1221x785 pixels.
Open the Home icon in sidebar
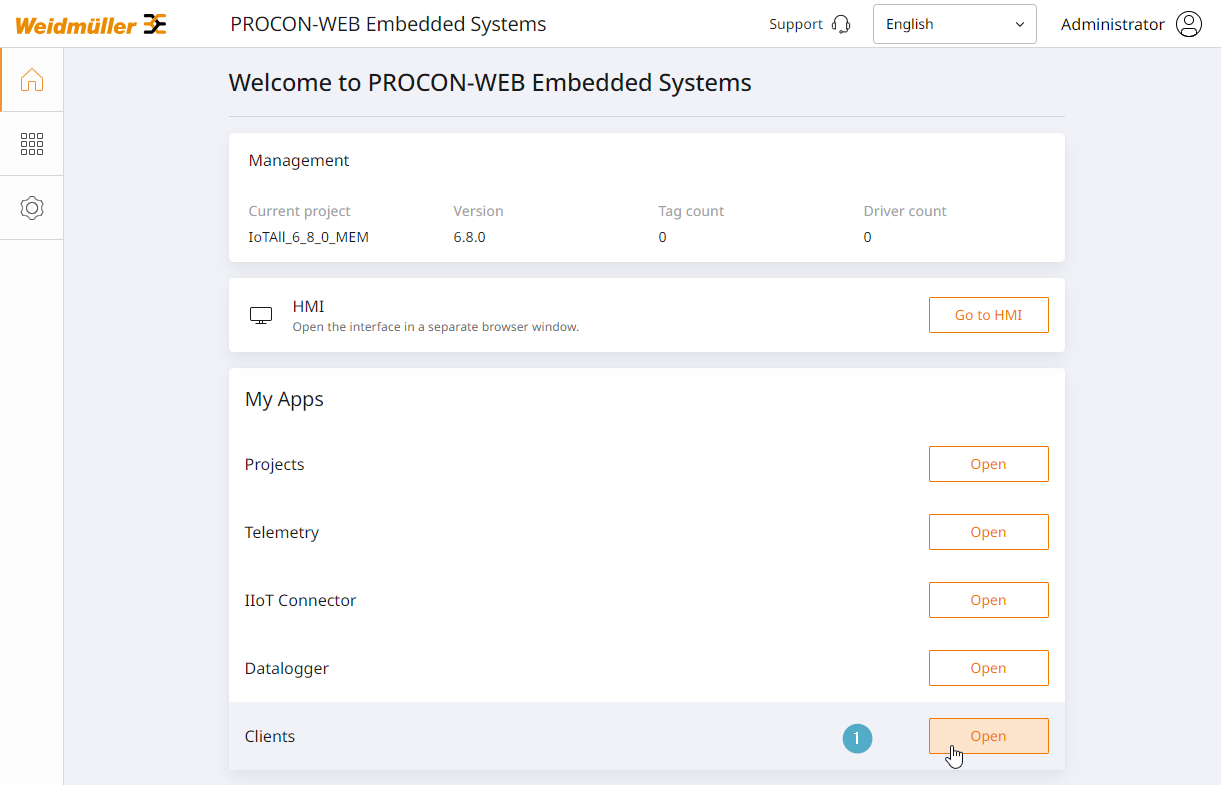(32, 80)
